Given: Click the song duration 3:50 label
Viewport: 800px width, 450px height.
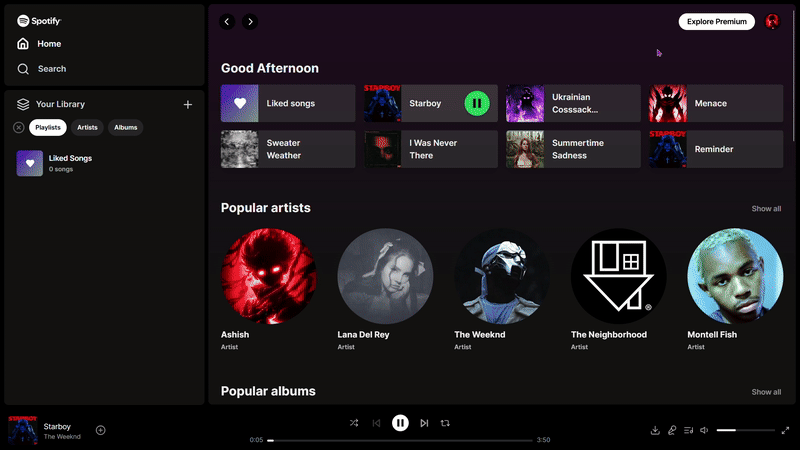Looking at the screenshot, I should (x=543, y=440).
